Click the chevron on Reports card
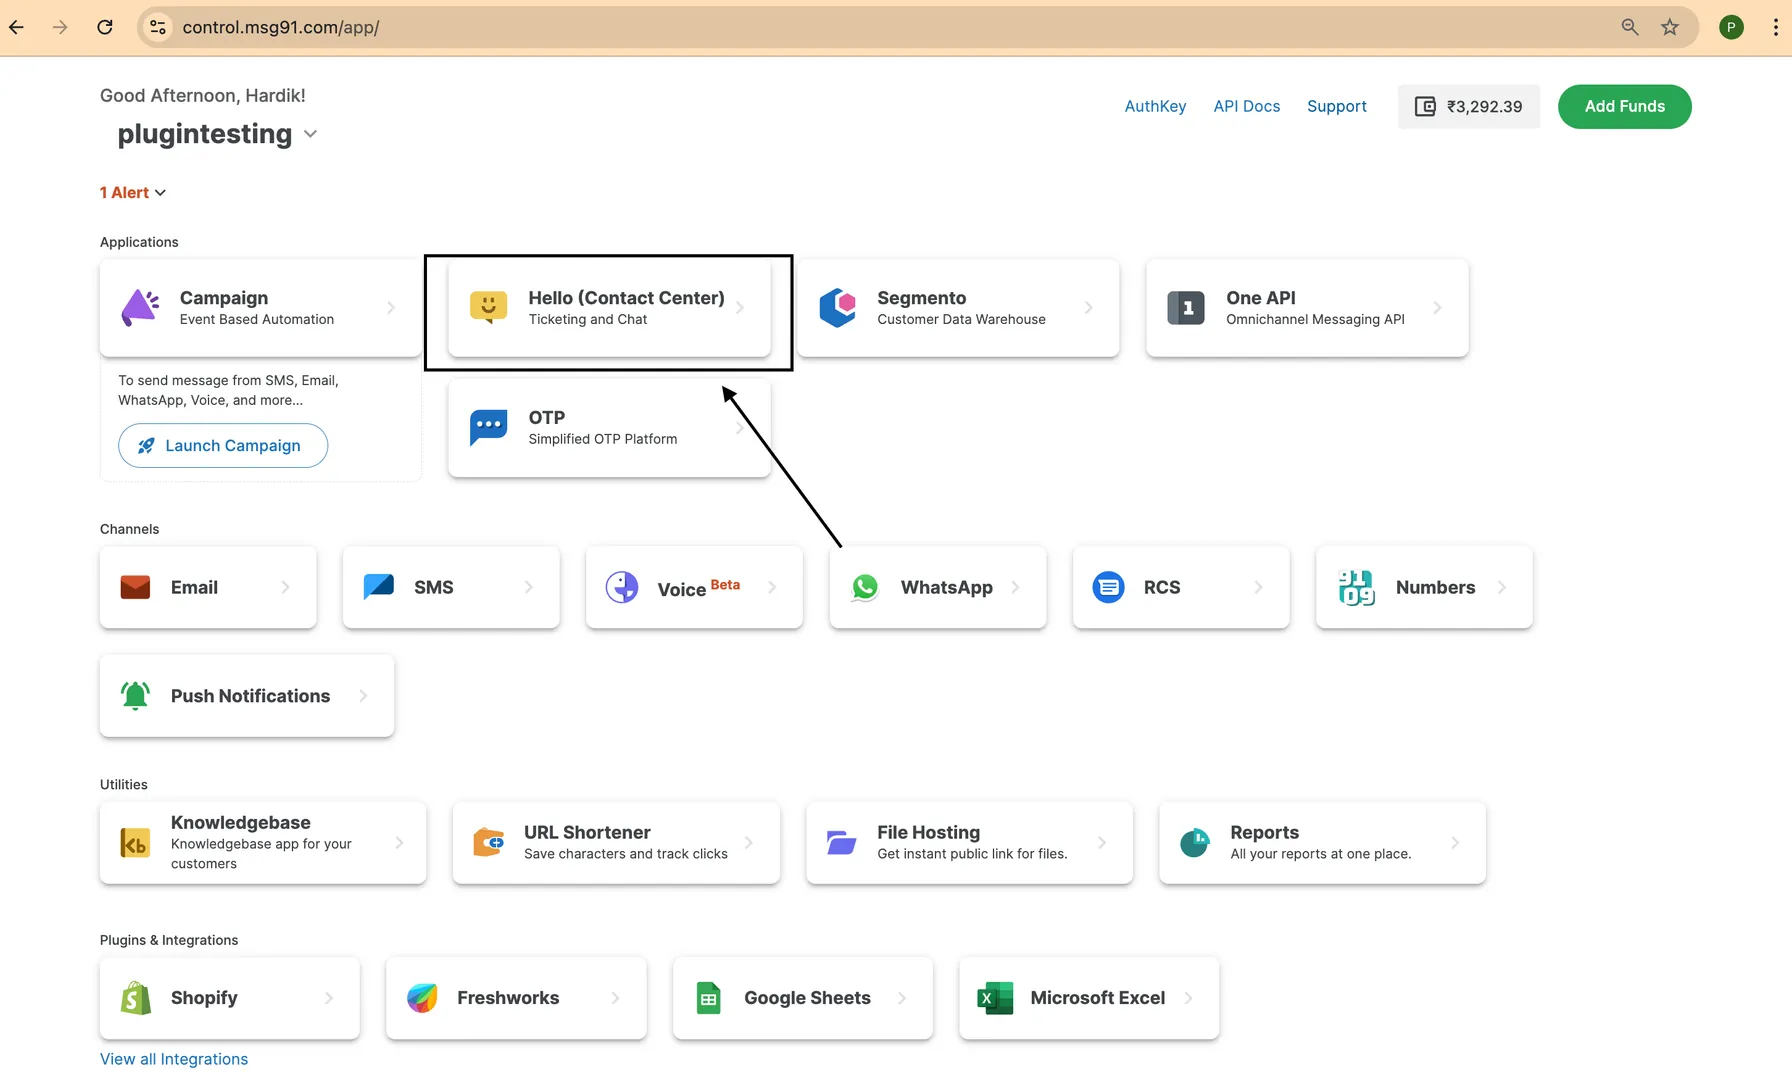Image resolution: width=1792 pixels, height=1080 pixels. (x=1455, y=843)
